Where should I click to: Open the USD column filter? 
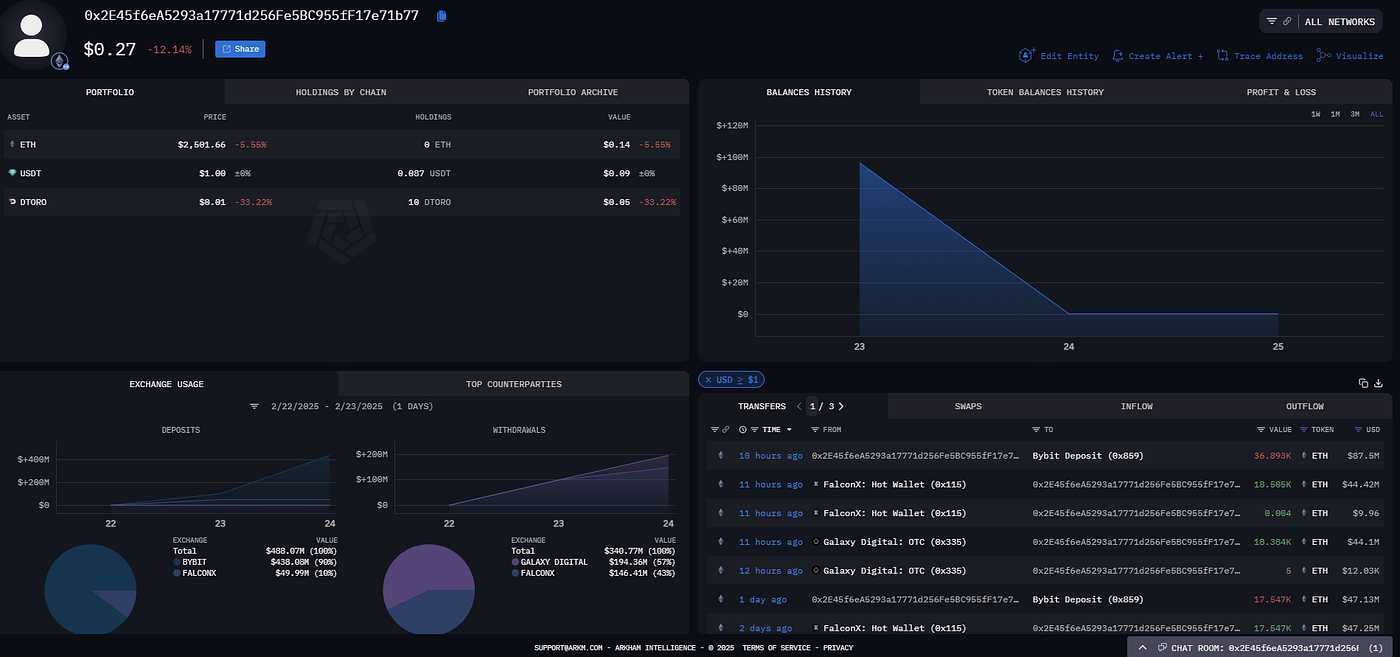click(1358, 429)
